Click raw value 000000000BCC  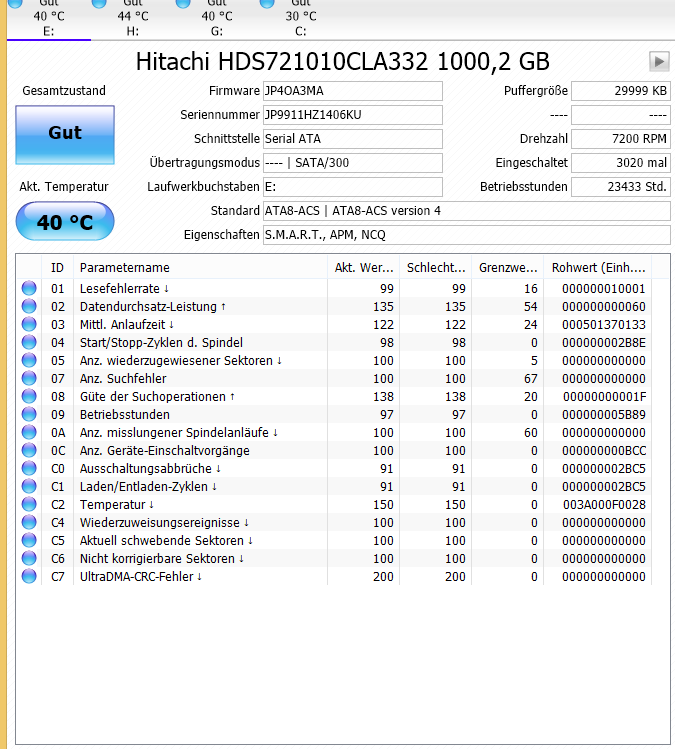[x=604, y=450]
